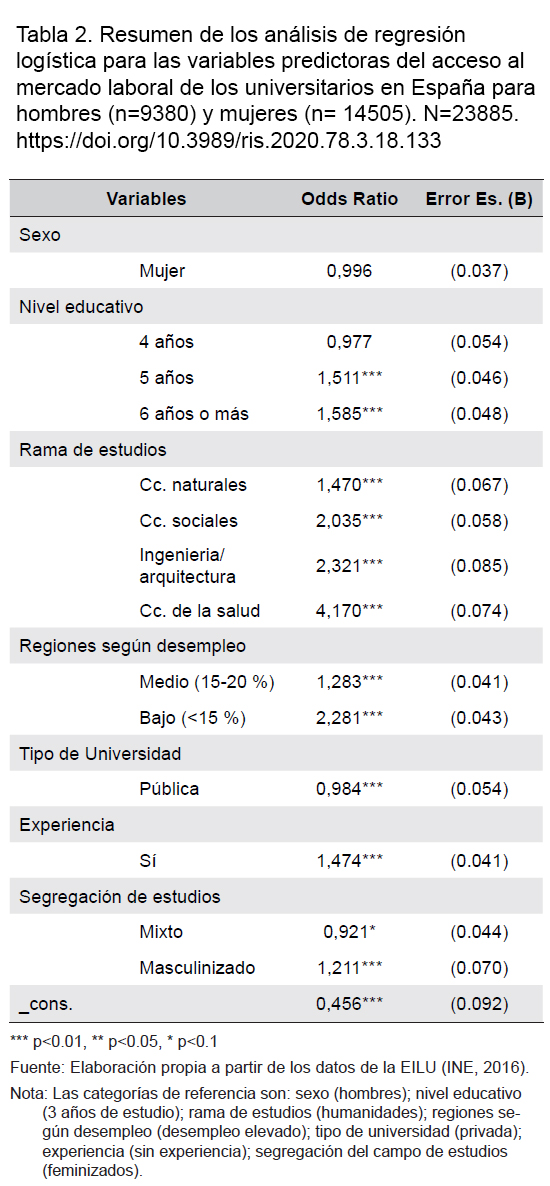Select the Sexo section row
This screenshot has width=550, height=1186.
click(x=275, y=234)
